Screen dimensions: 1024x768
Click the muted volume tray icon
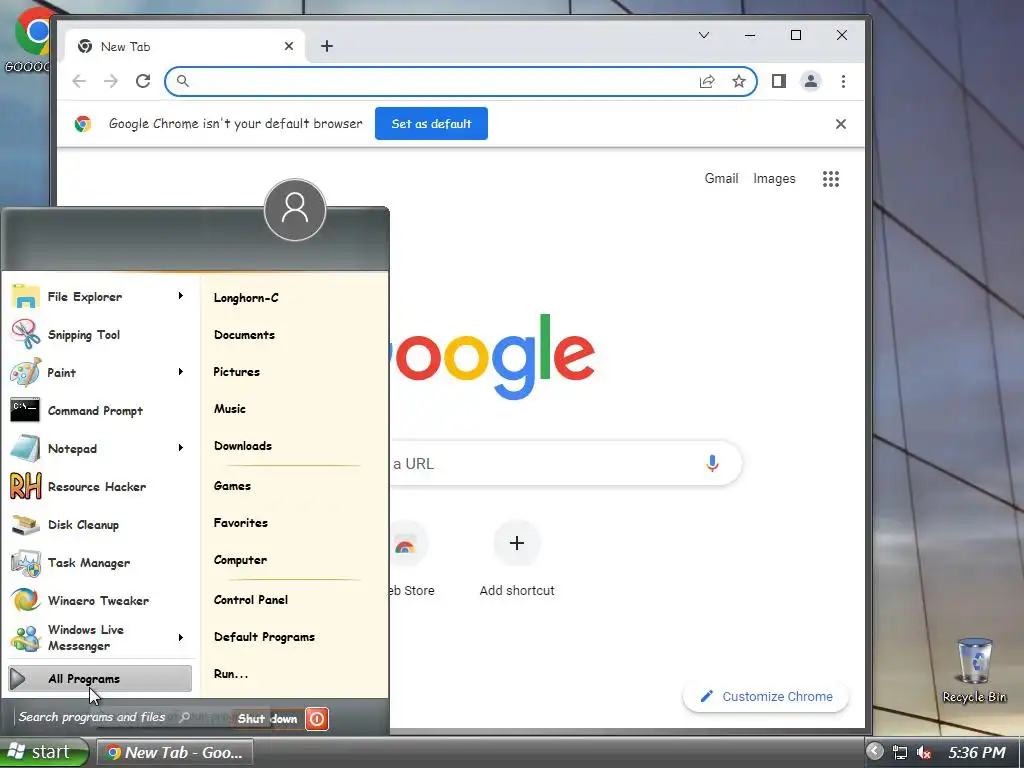(923, 752)
